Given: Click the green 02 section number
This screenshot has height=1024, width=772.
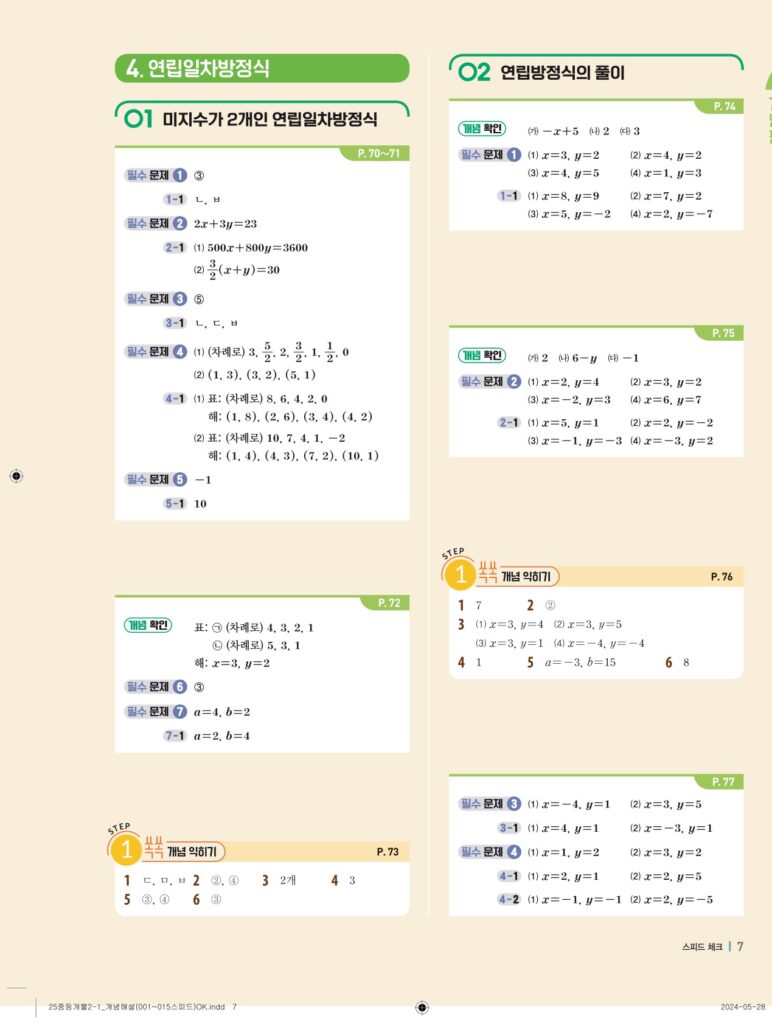Looking at the screenshot, I should [x=473, y=72].
